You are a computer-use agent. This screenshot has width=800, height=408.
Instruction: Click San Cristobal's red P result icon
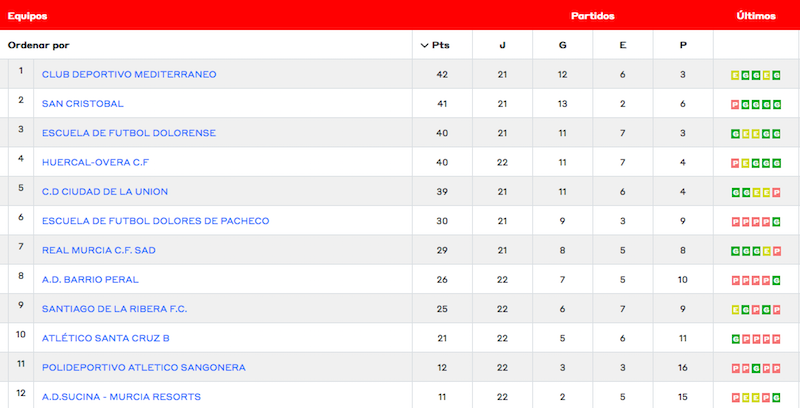(735, 104)
